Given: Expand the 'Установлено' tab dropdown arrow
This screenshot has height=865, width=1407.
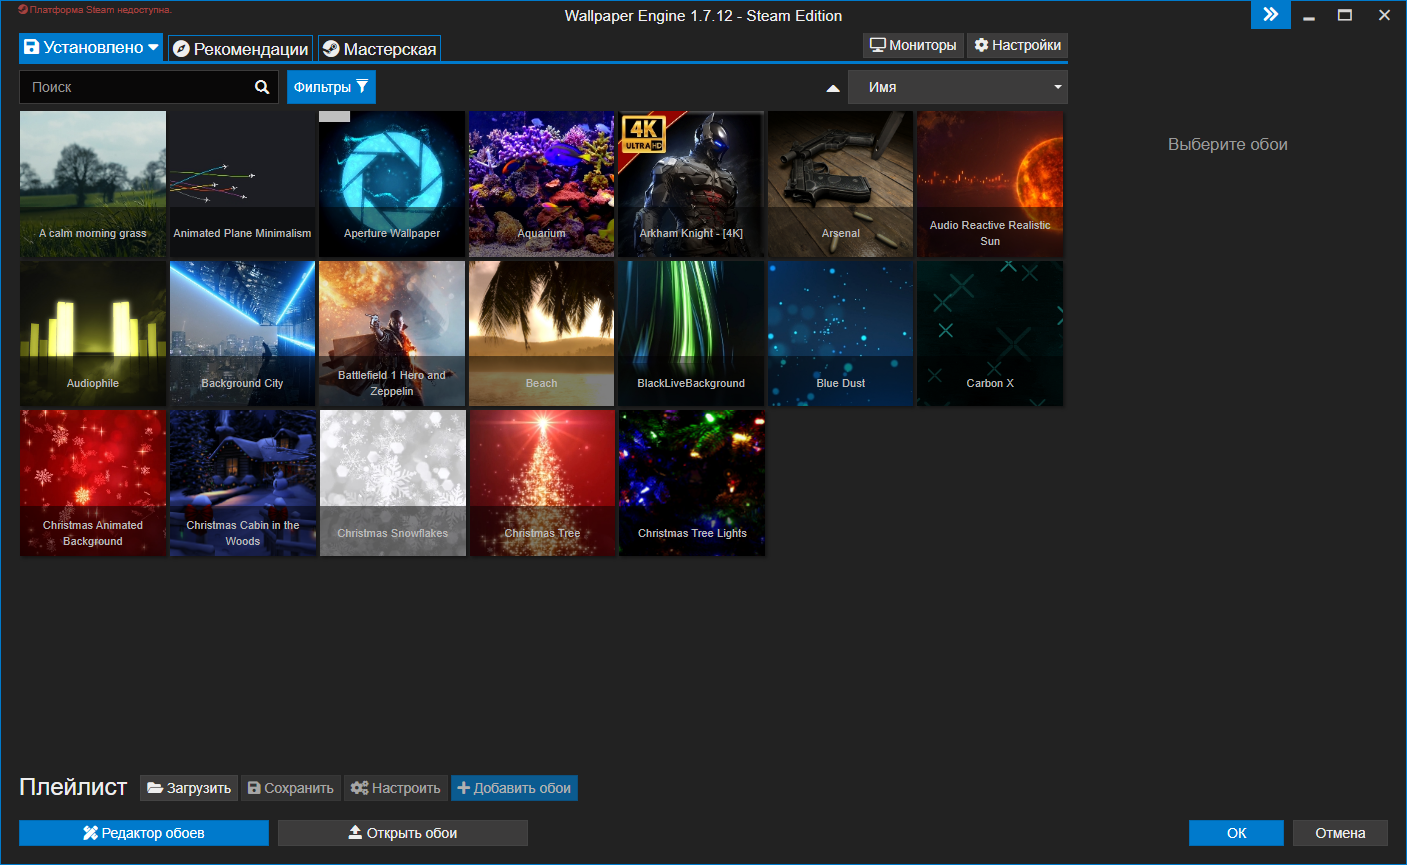Looking at the screenshot, I should (x=153, y=47).
